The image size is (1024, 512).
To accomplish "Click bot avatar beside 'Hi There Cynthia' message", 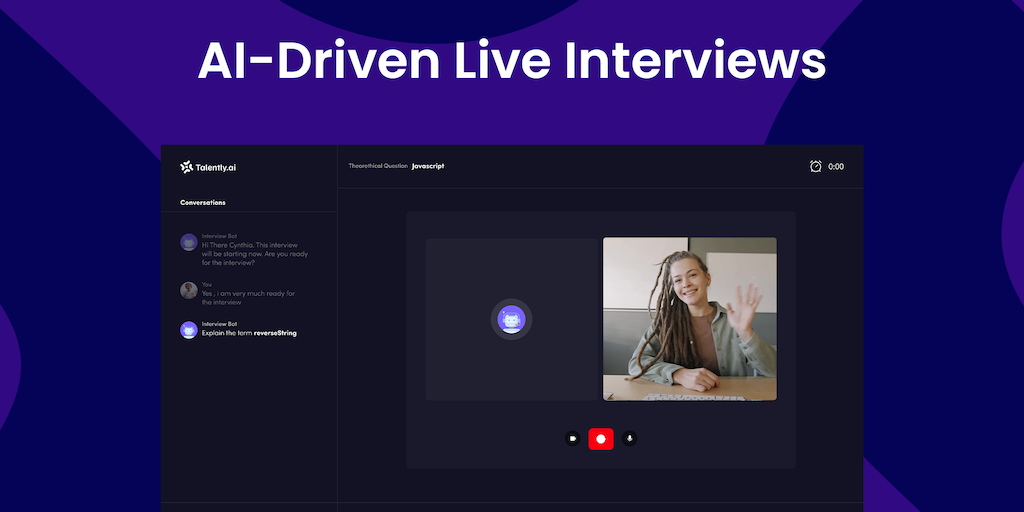I will [189, 242].
